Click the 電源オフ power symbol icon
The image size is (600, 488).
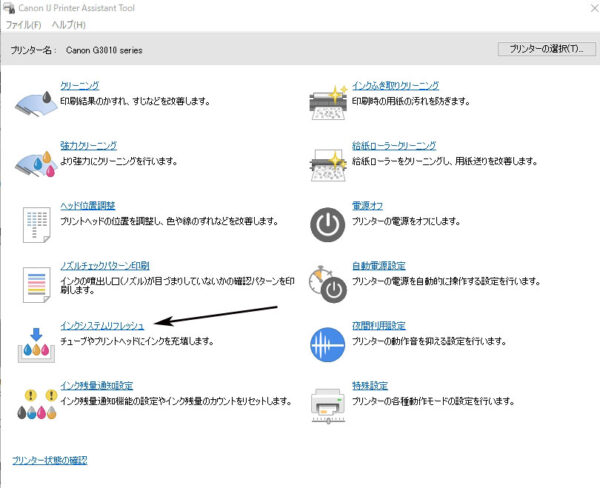[x=328, y=225]
